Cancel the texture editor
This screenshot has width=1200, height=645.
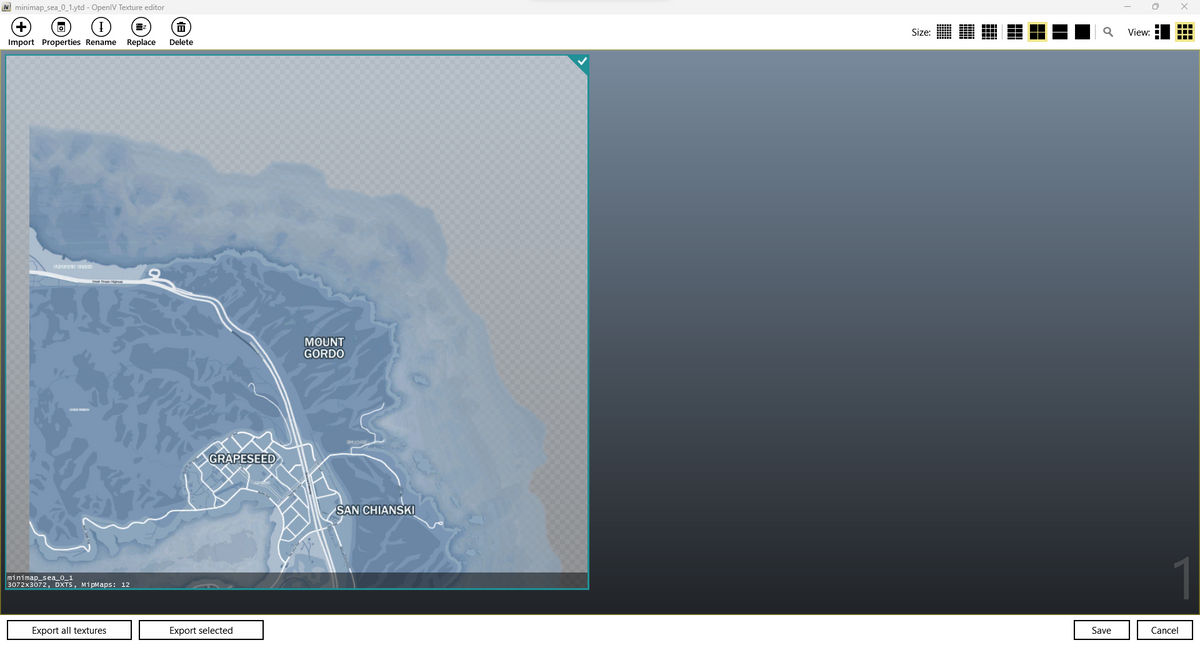point(1164,630)
